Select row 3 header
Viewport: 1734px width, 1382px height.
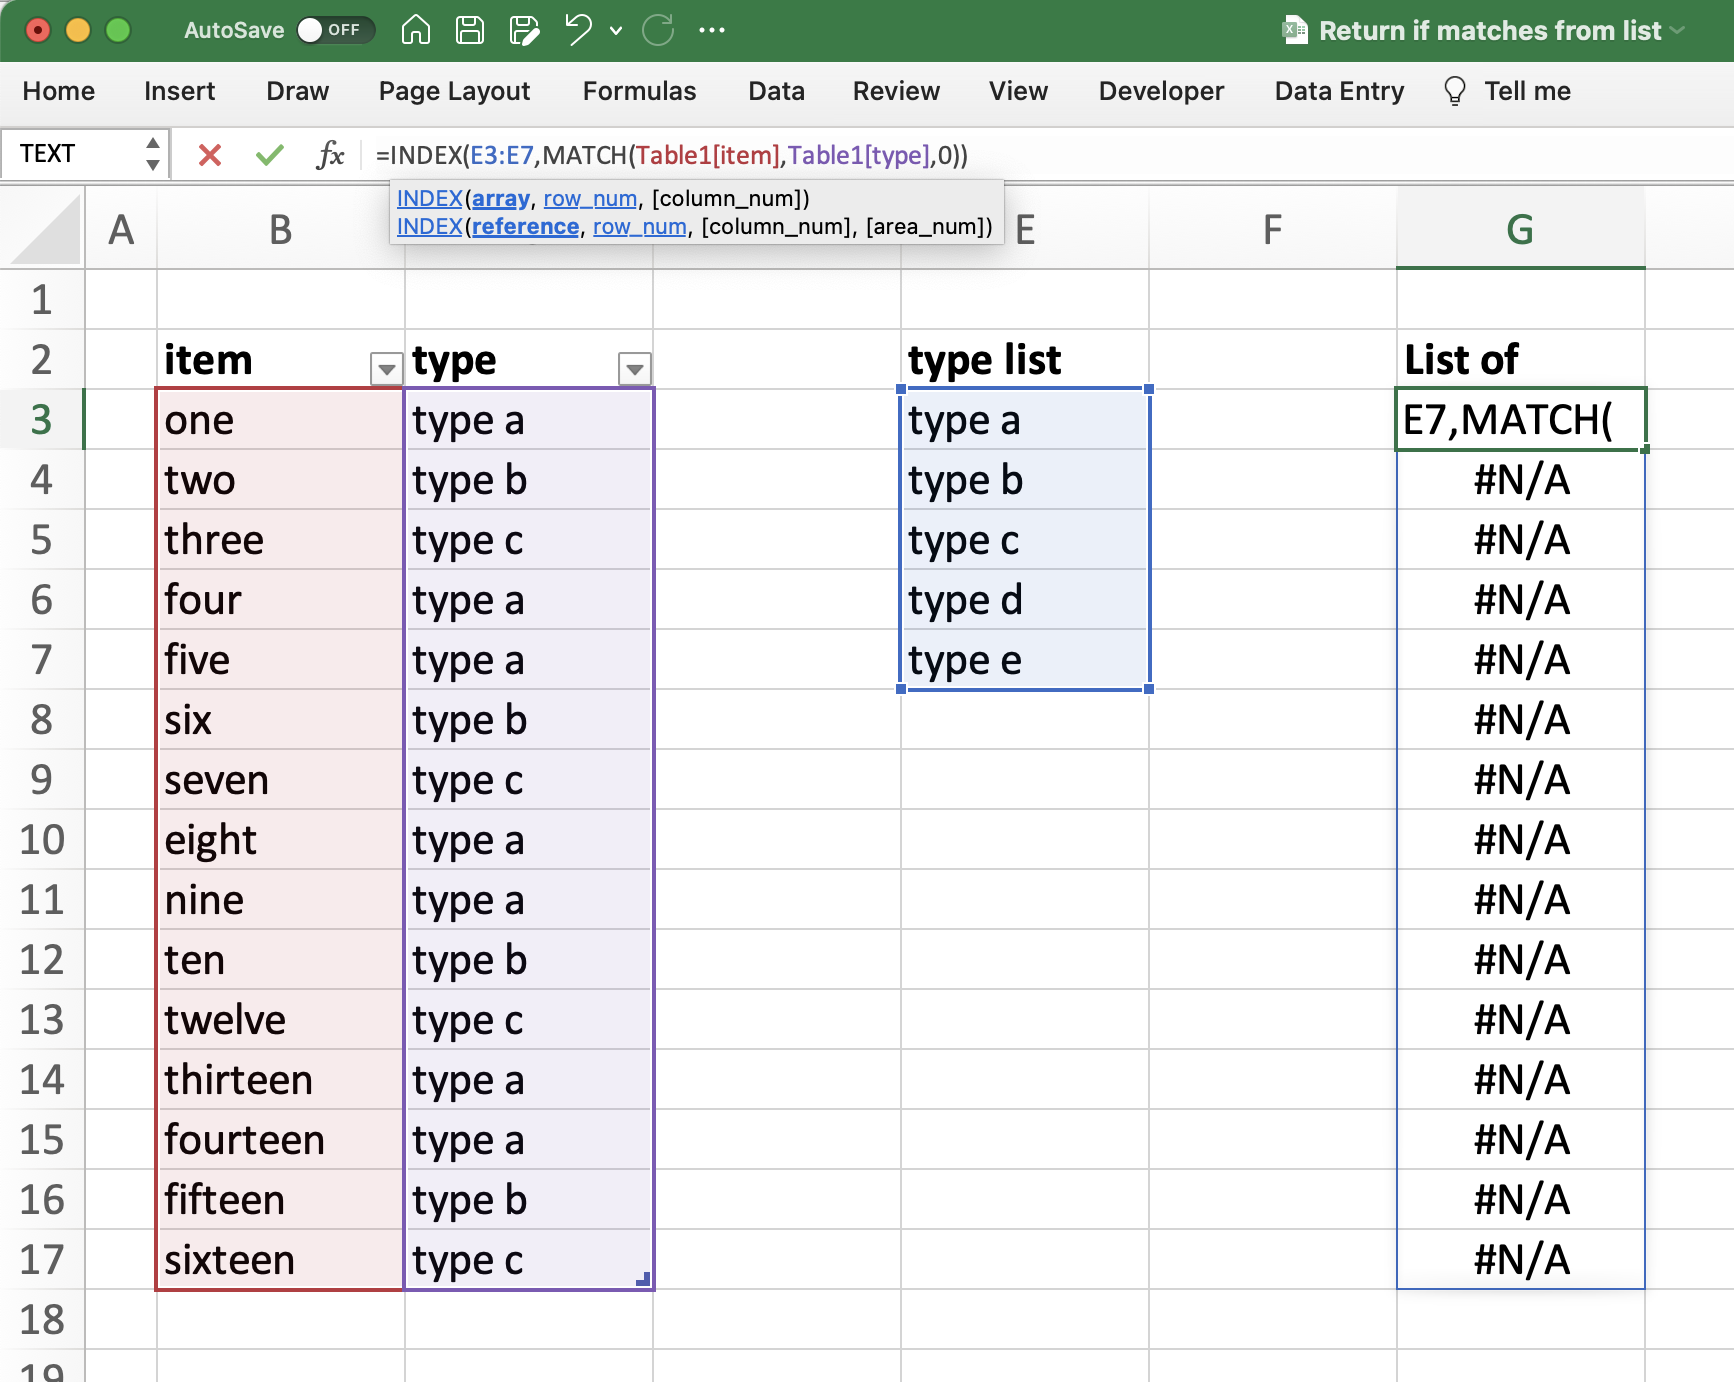tap(41, 419)
